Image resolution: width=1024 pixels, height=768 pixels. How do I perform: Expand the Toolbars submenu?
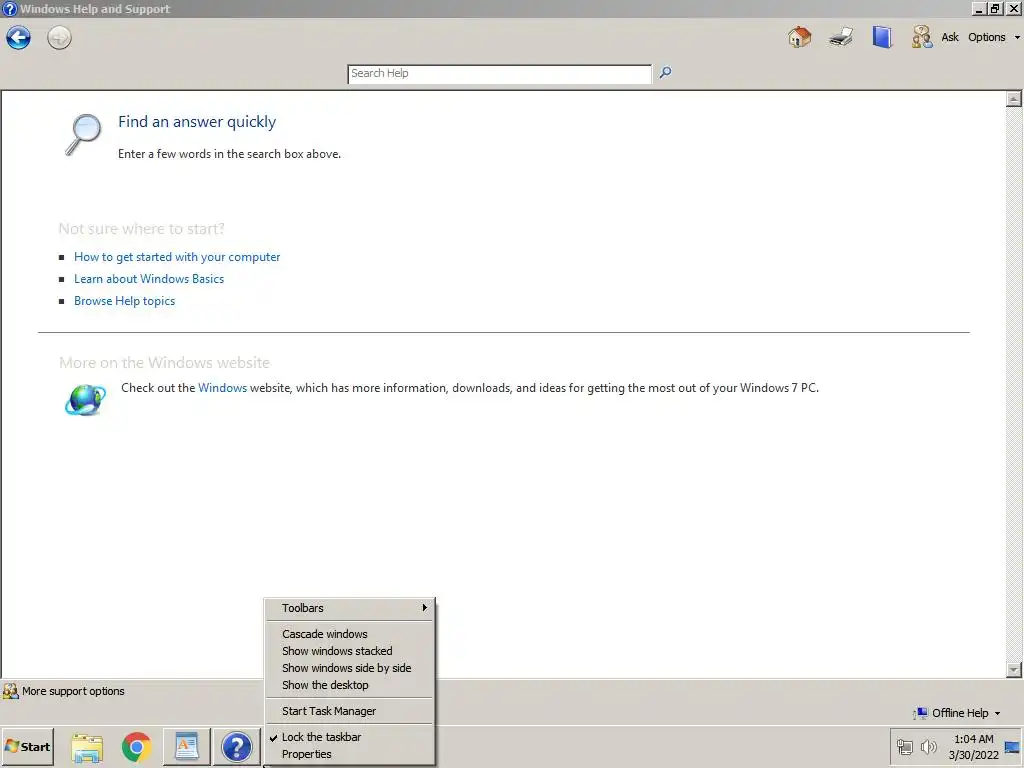[x=350, y=608]
